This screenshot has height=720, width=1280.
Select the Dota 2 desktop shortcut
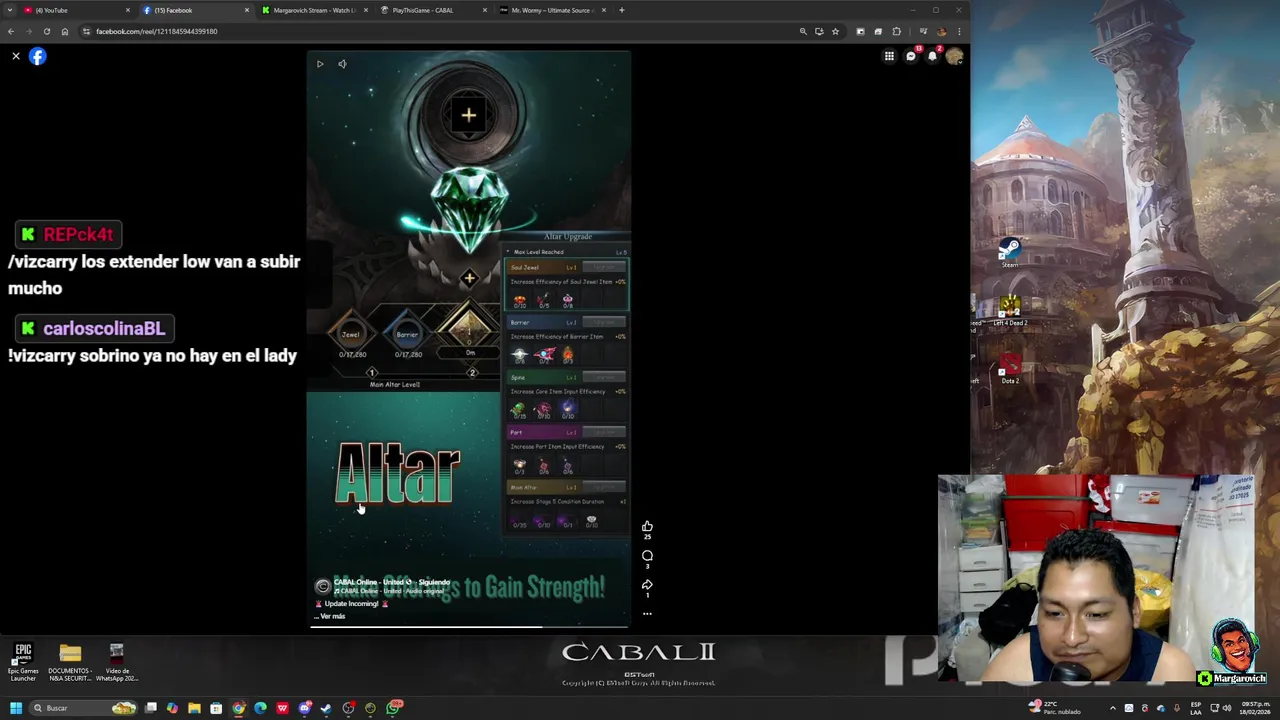tap(1010, 368)
